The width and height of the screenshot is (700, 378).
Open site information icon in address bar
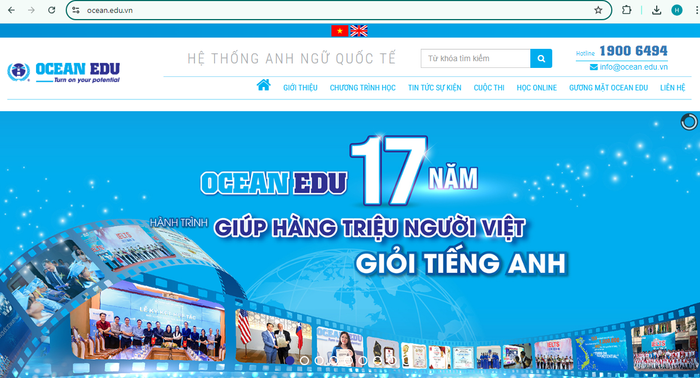[76, 10]
